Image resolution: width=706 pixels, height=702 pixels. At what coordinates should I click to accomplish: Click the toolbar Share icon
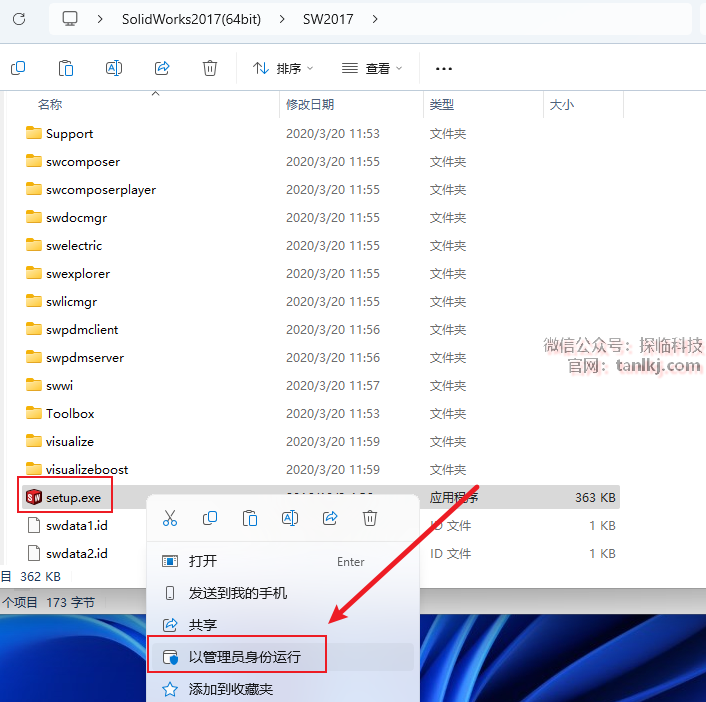(162, 68)
